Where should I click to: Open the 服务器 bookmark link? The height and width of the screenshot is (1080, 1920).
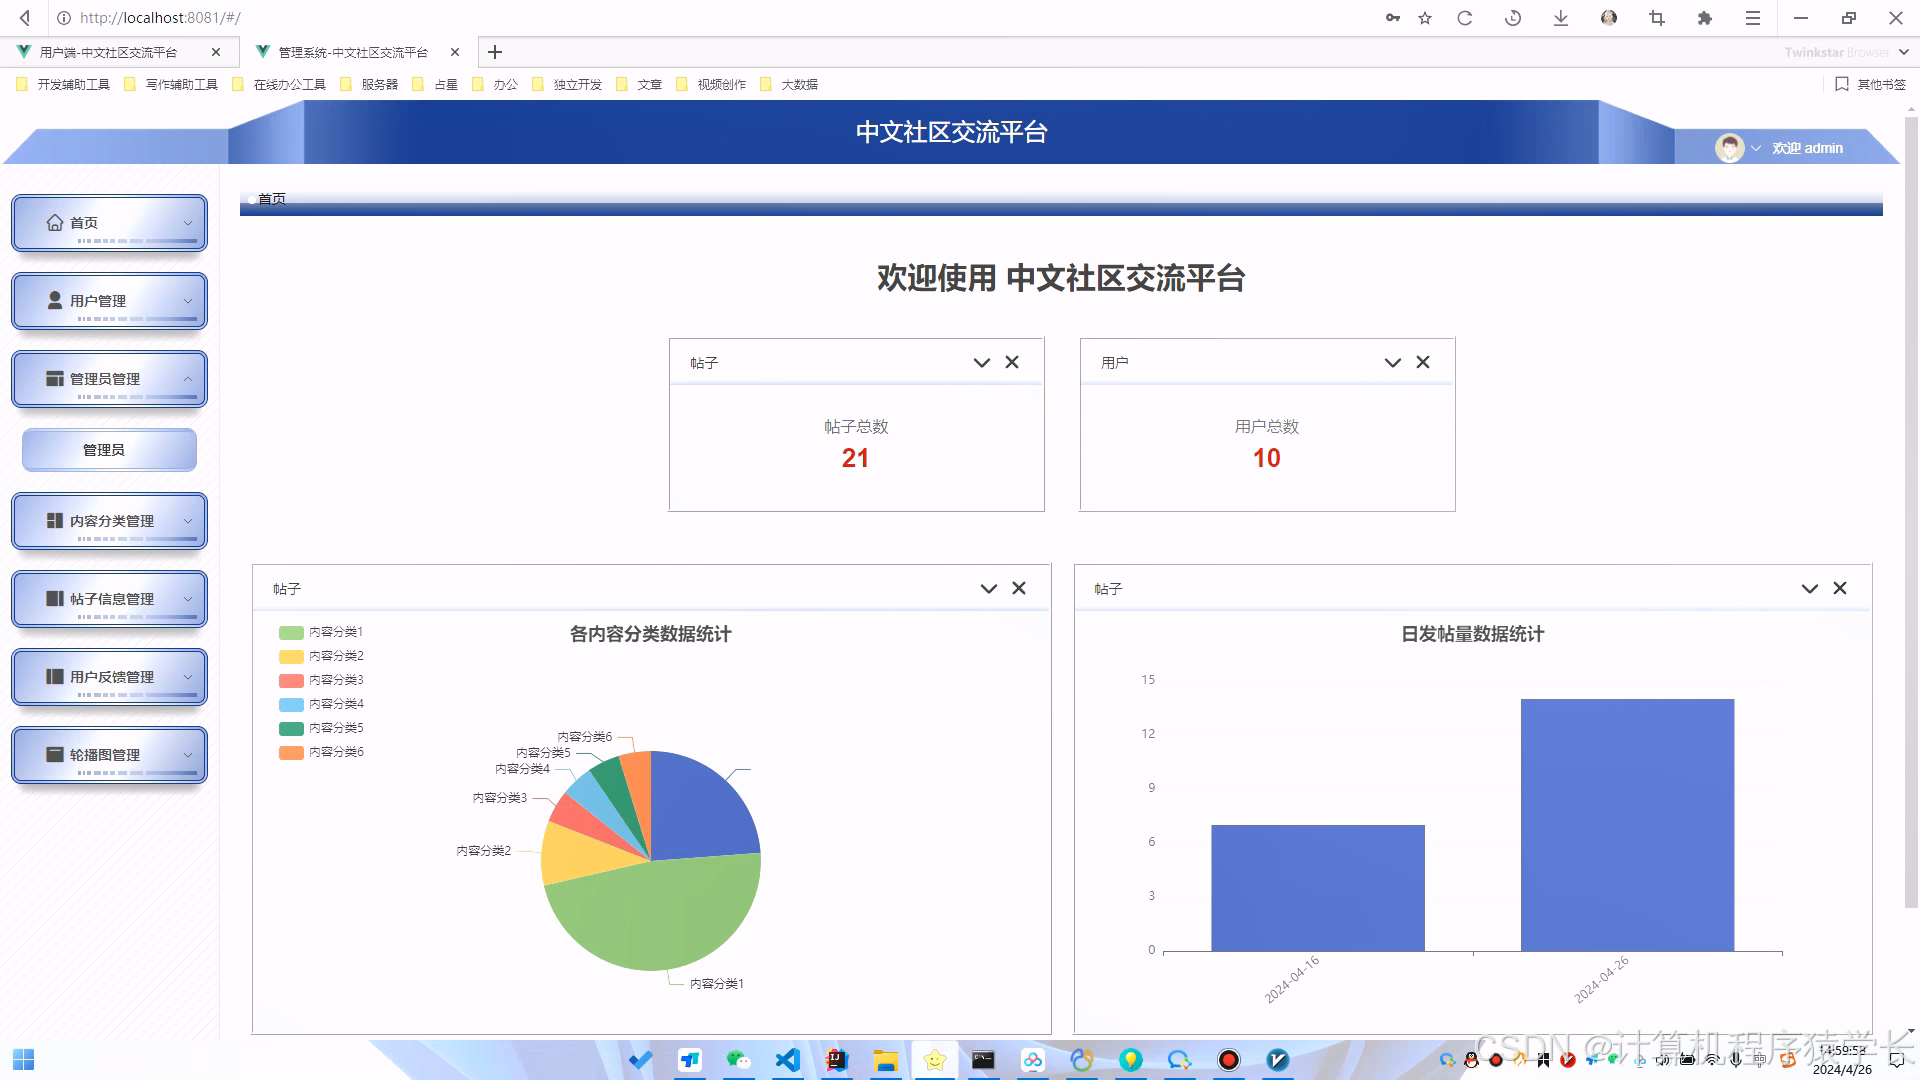point(378,84)
